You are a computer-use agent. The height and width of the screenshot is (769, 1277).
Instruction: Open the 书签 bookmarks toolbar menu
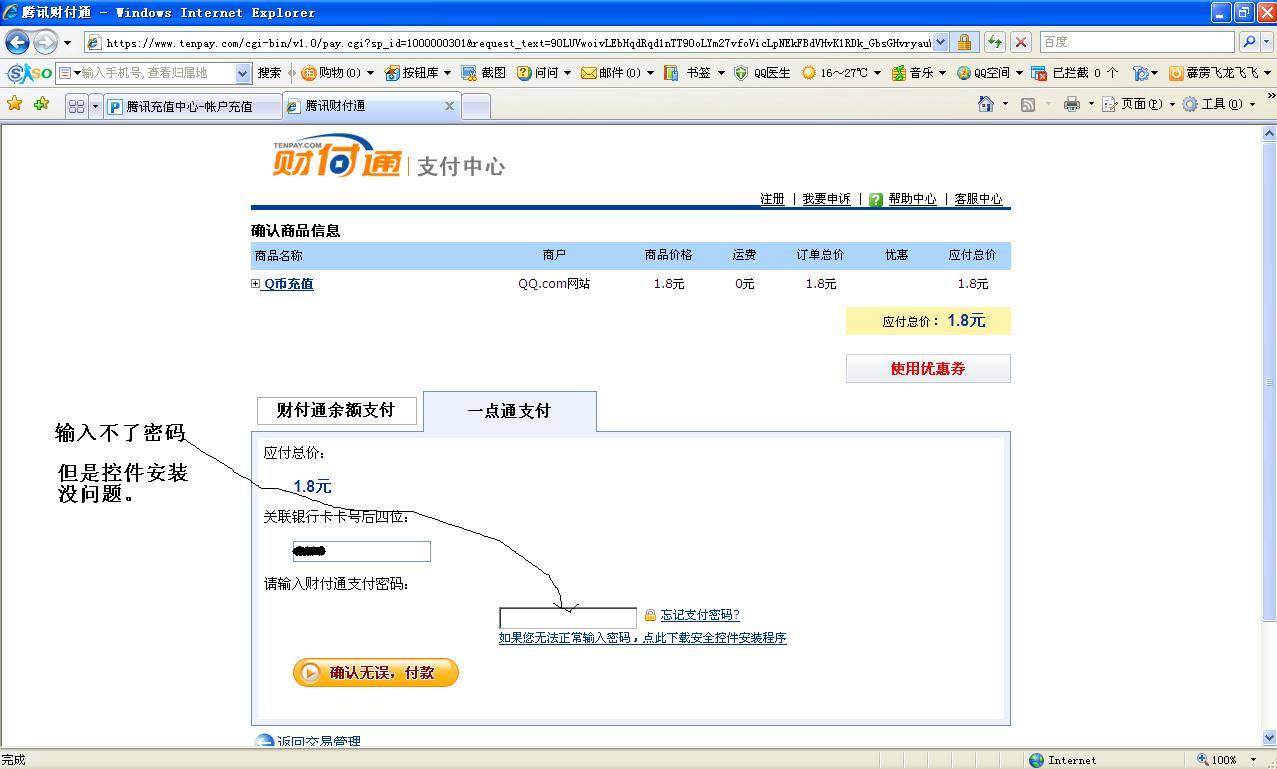click(694, 73)
